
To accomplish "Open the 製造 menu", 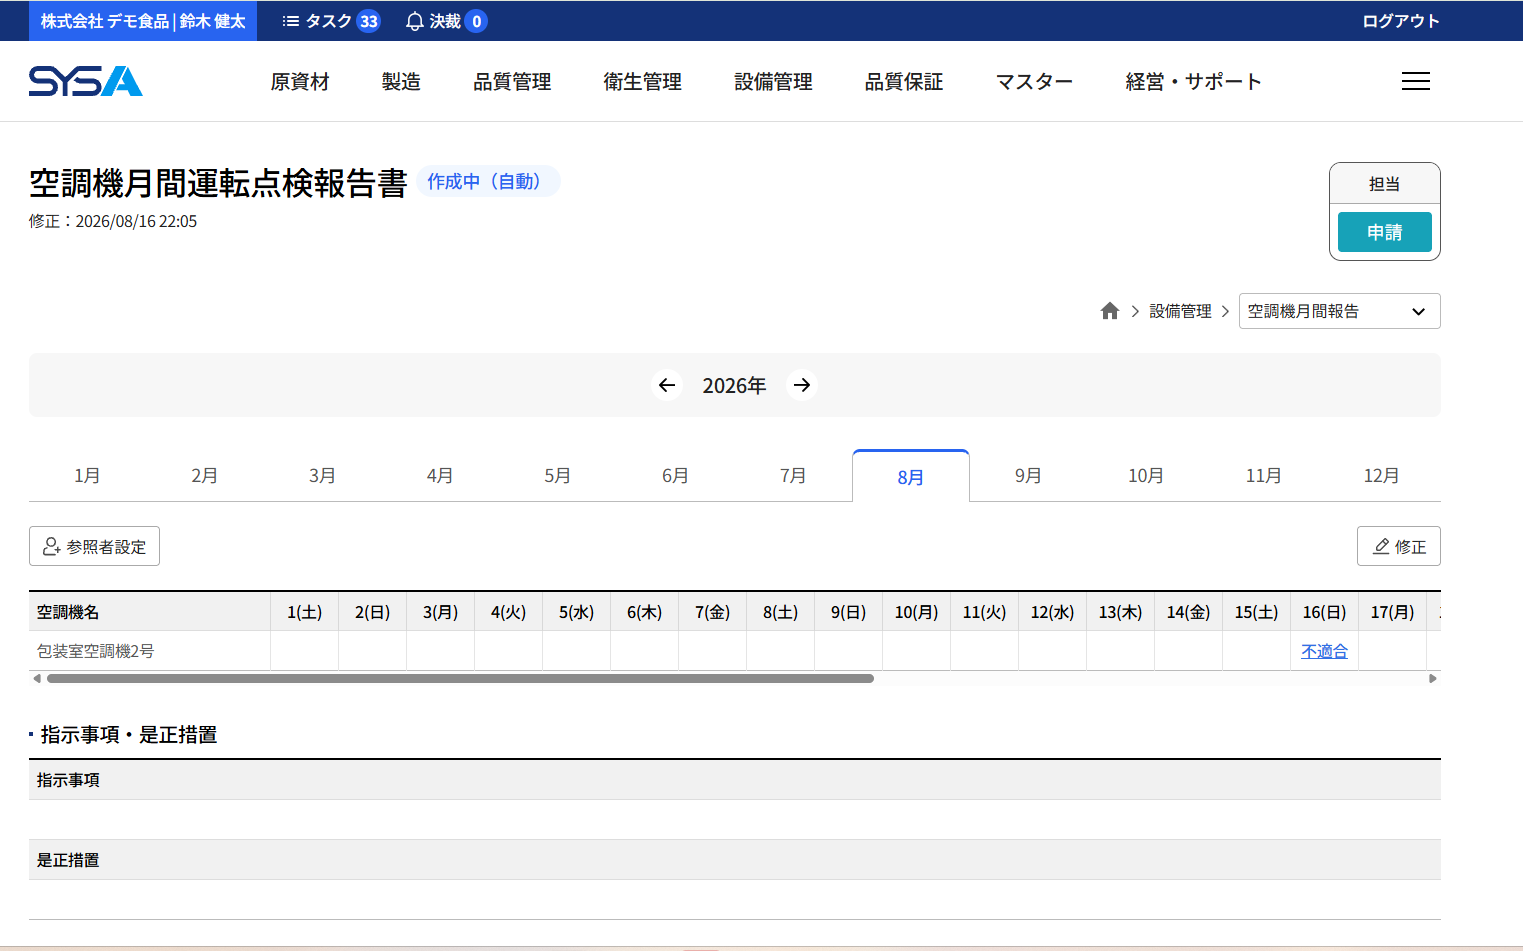I will pos(401,82).
